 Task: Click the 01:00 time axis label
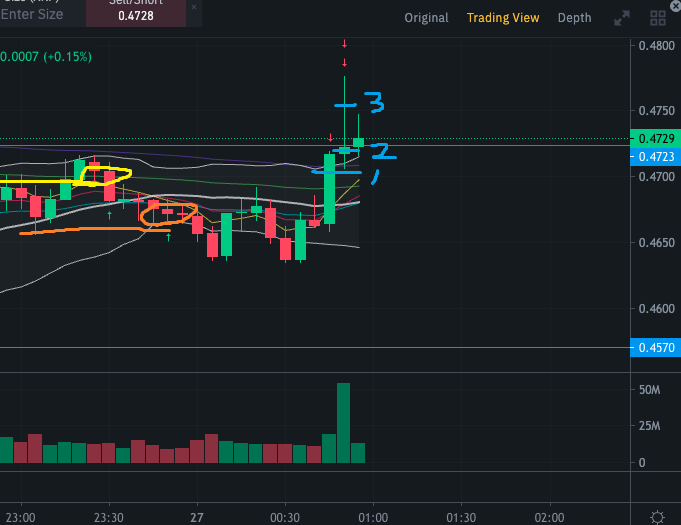point(373,518)
